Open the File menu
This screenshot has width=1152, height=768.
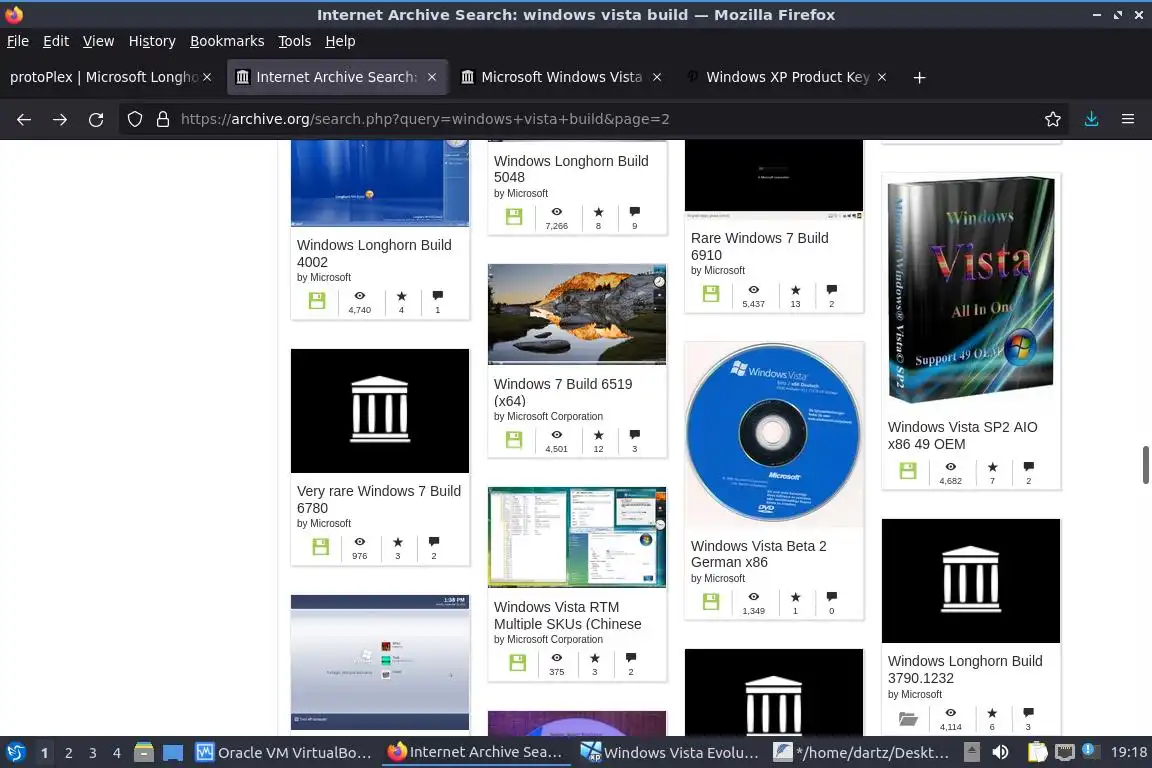click(x=18, y=41)
